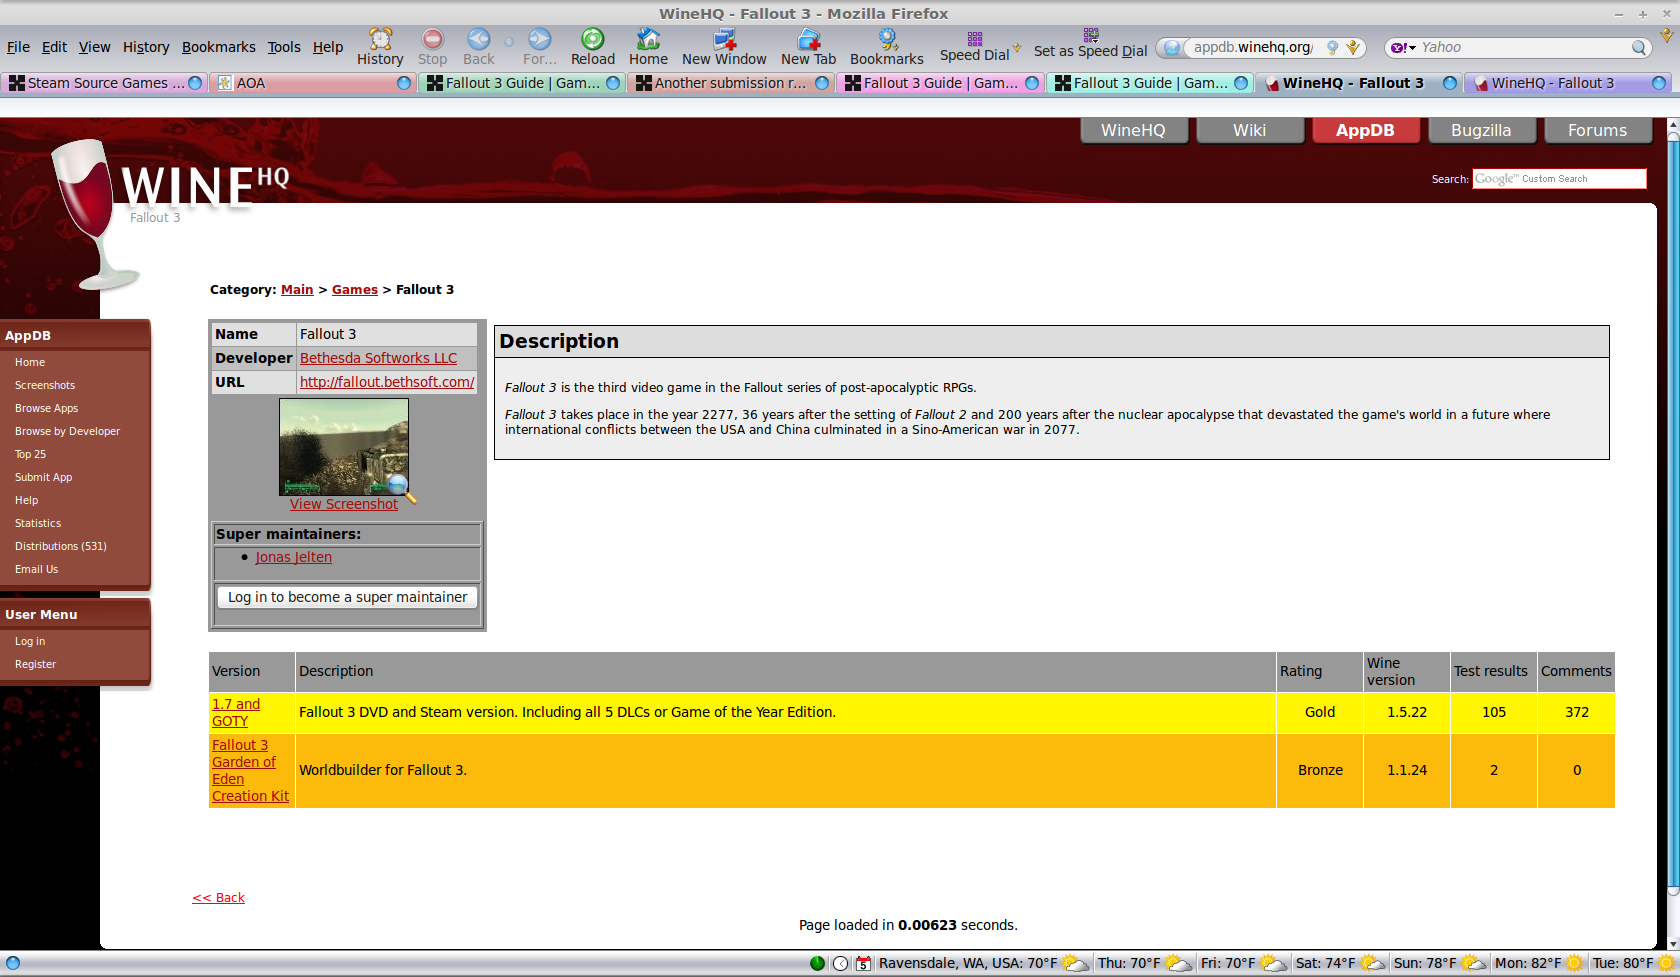The image size is (1680, 977).
Task: Click the Fallout 3 screenshot thumbnail
Action: point(344,447)
